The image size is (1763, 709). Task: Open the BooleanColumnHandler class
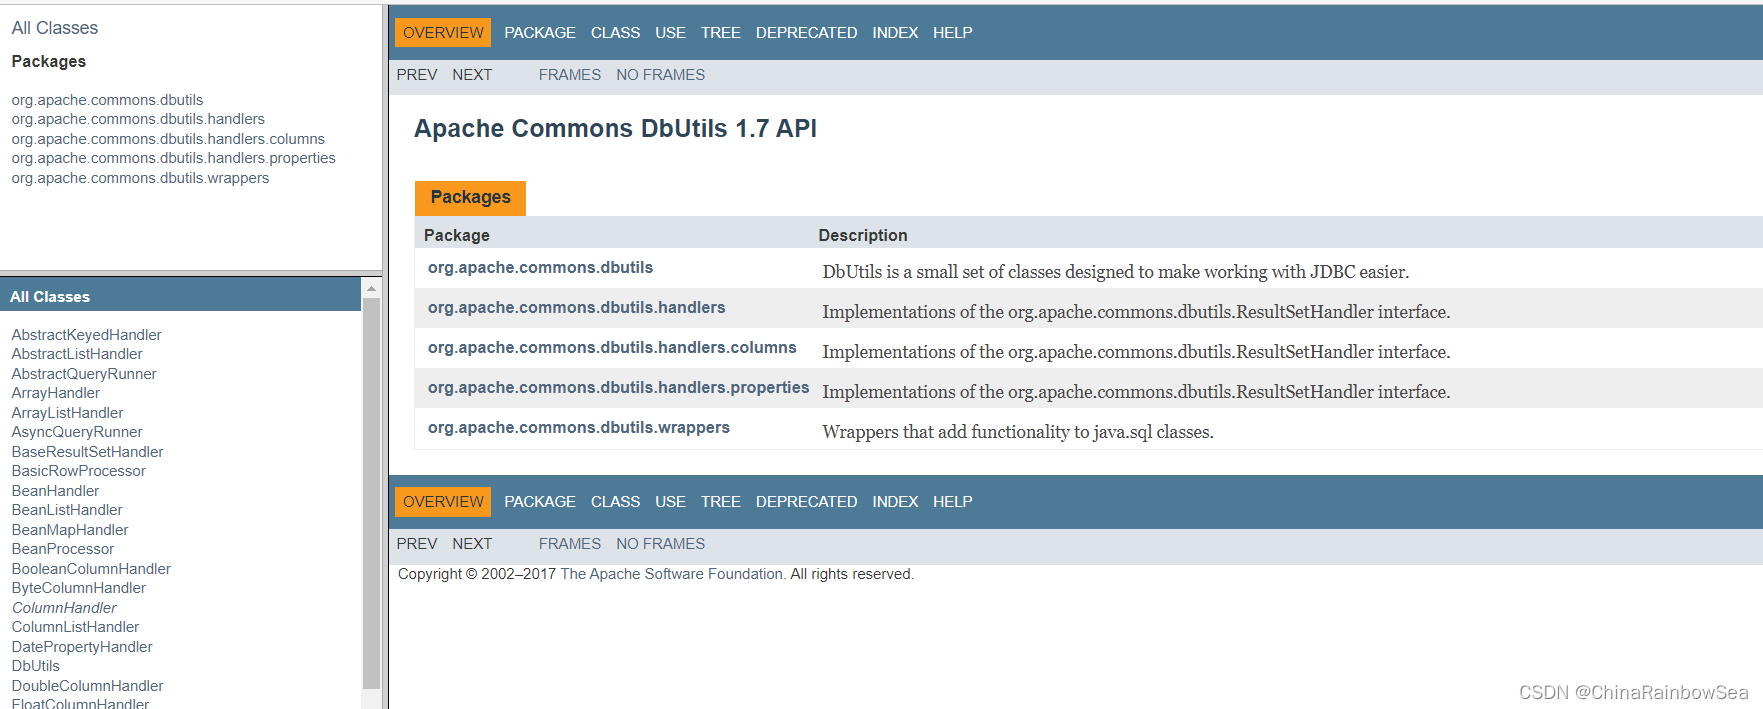pyautogui.click(x=91, y=569)
